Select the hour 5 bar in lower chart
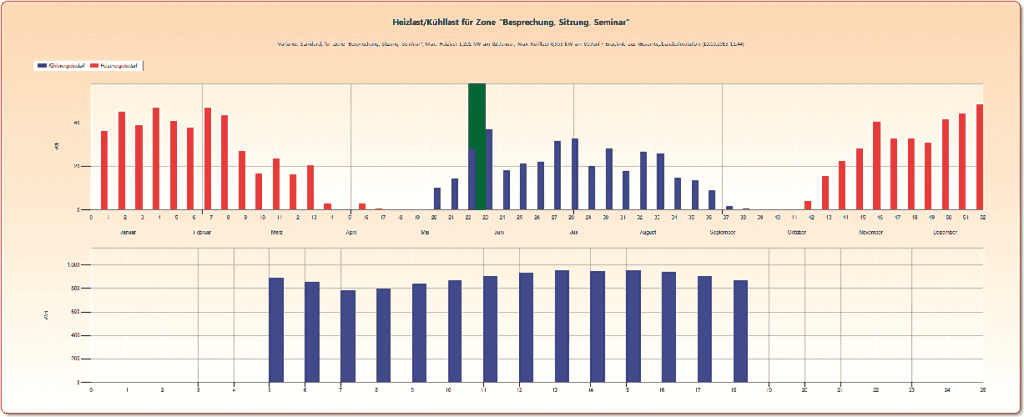This screenshot has height=417, width=1024. [277, 330]
